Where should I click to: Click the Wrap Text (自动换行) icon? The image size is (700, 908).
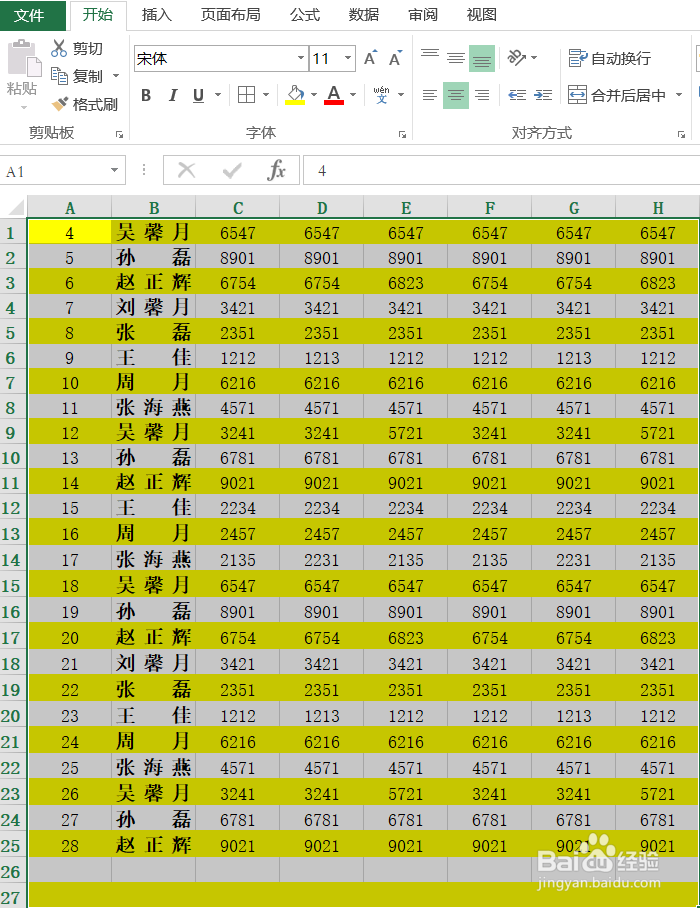(x=578, y=58)
